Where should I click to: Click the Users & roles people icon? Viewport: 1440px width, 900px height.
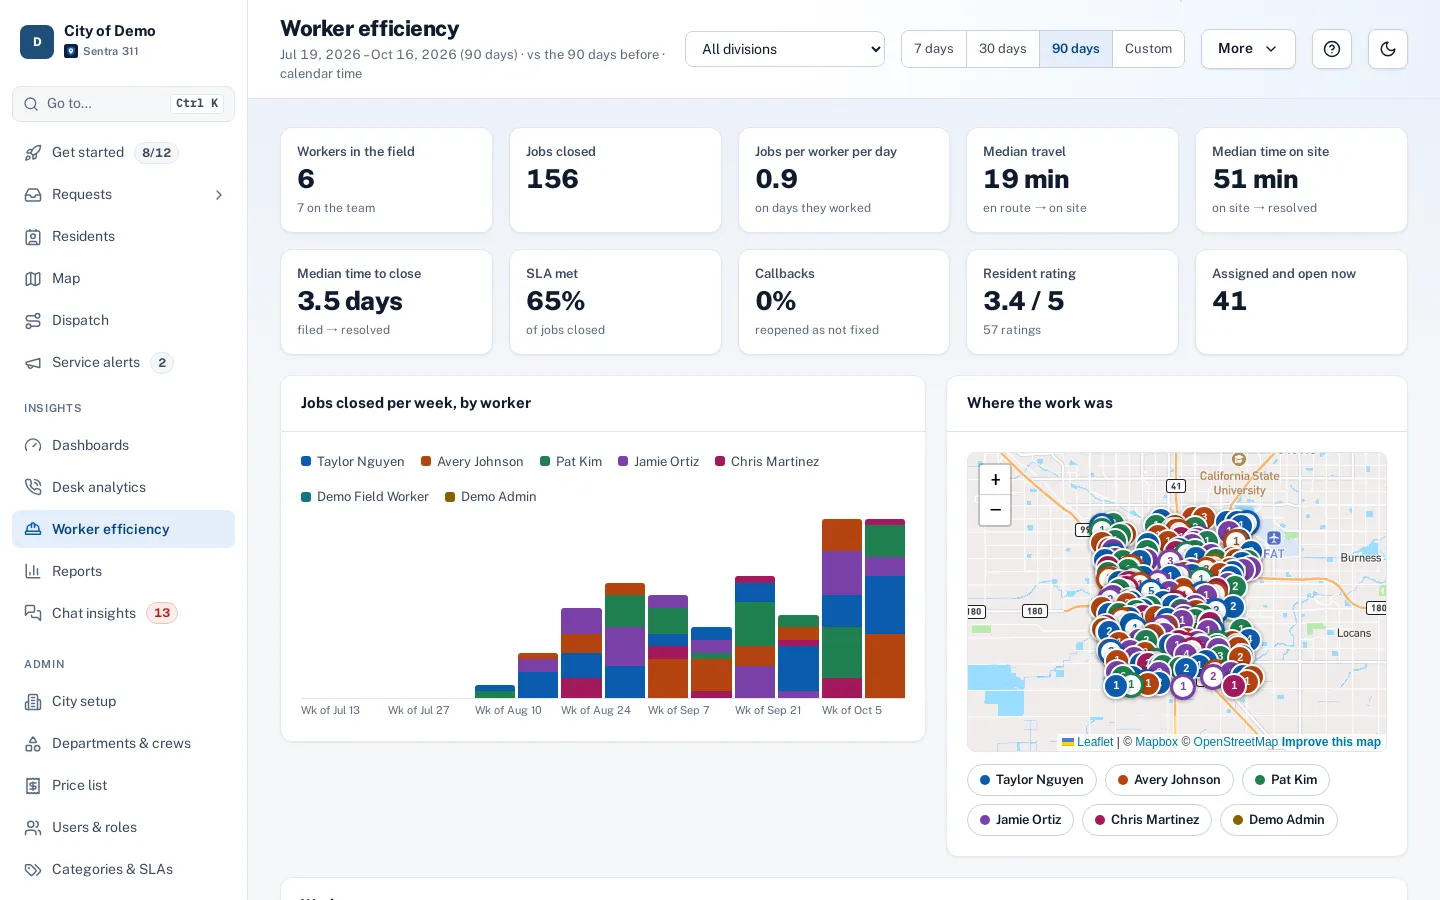[33, 827]
